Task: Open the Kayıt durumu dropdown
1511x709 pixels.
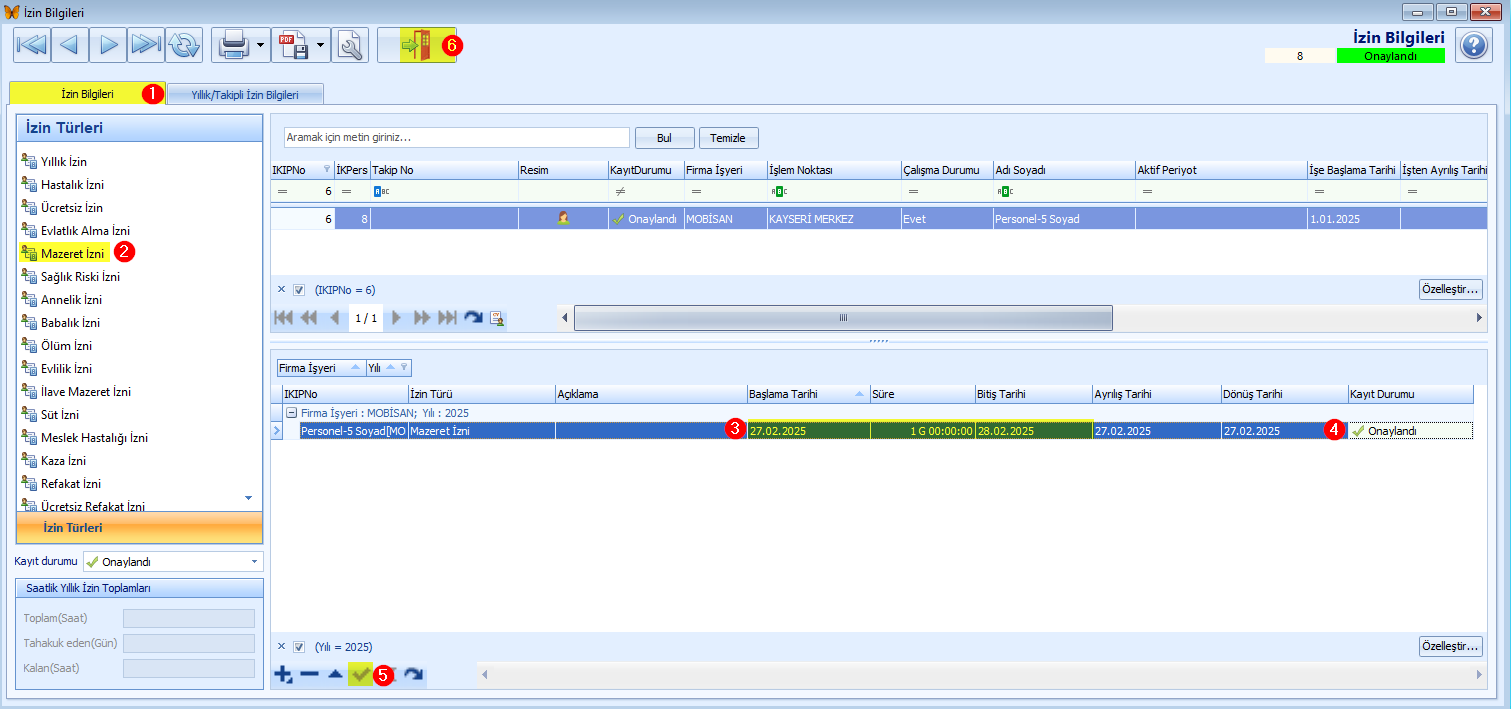Action: pyautogui.click(x=256, y=562)
